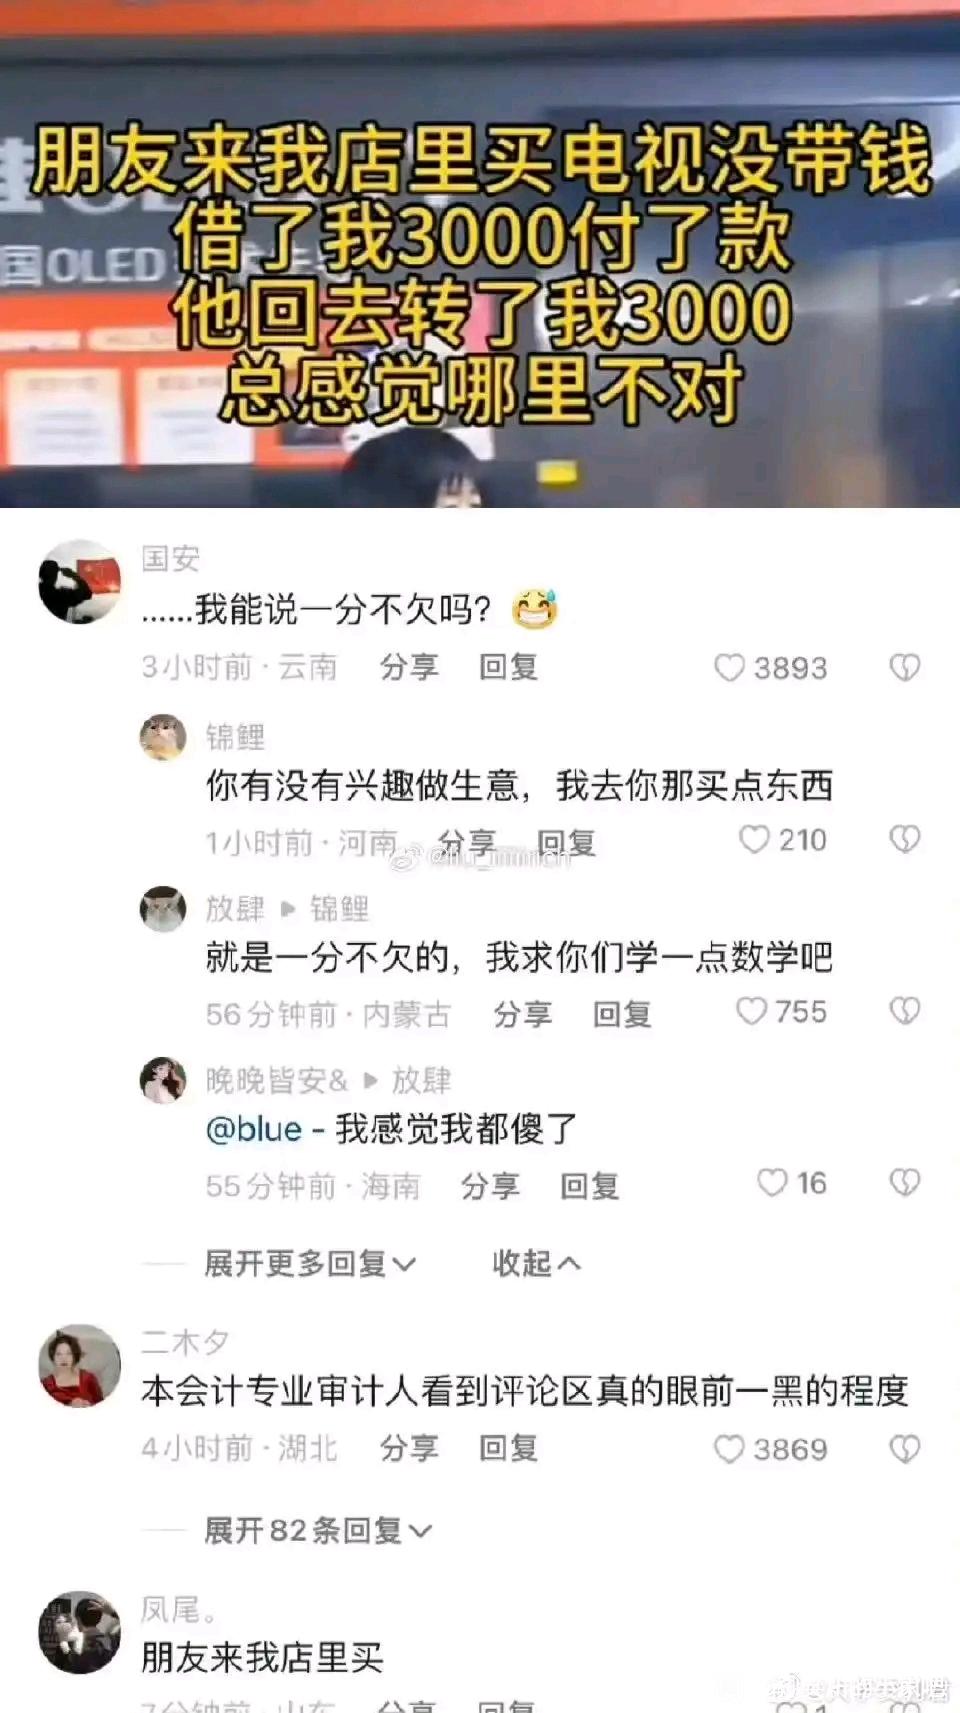Dislike 国安's comment using broken heart

905,667
